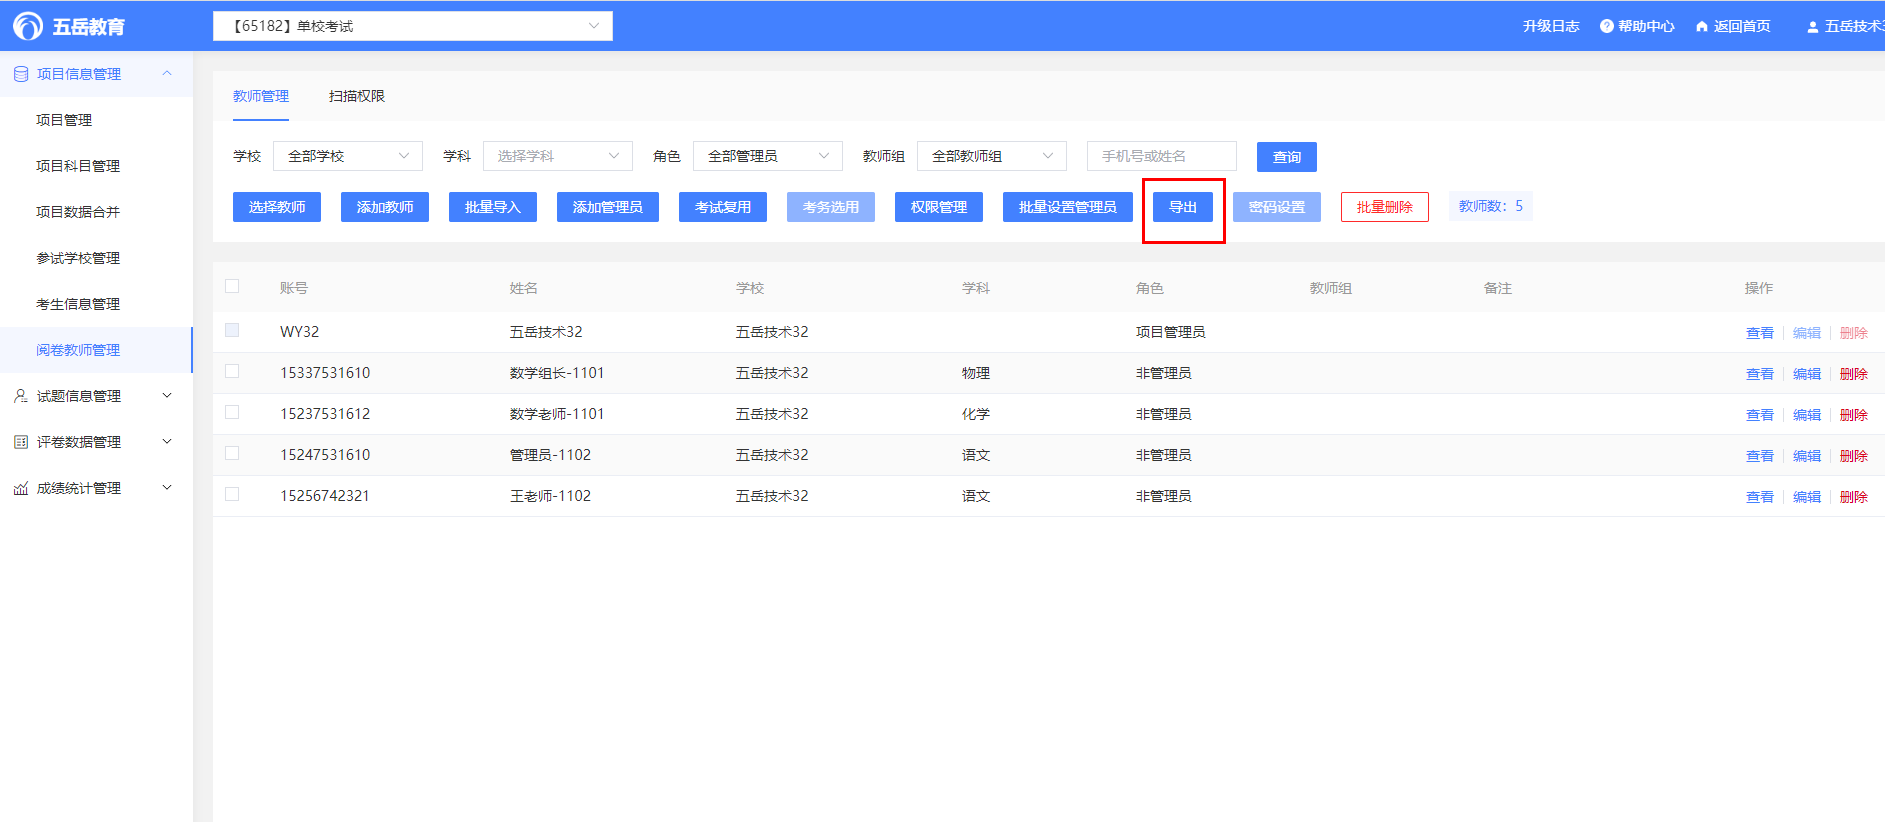Click the 添加教师 button
This screenshot has width=1885, height=822.
click(x=385, y=207)
